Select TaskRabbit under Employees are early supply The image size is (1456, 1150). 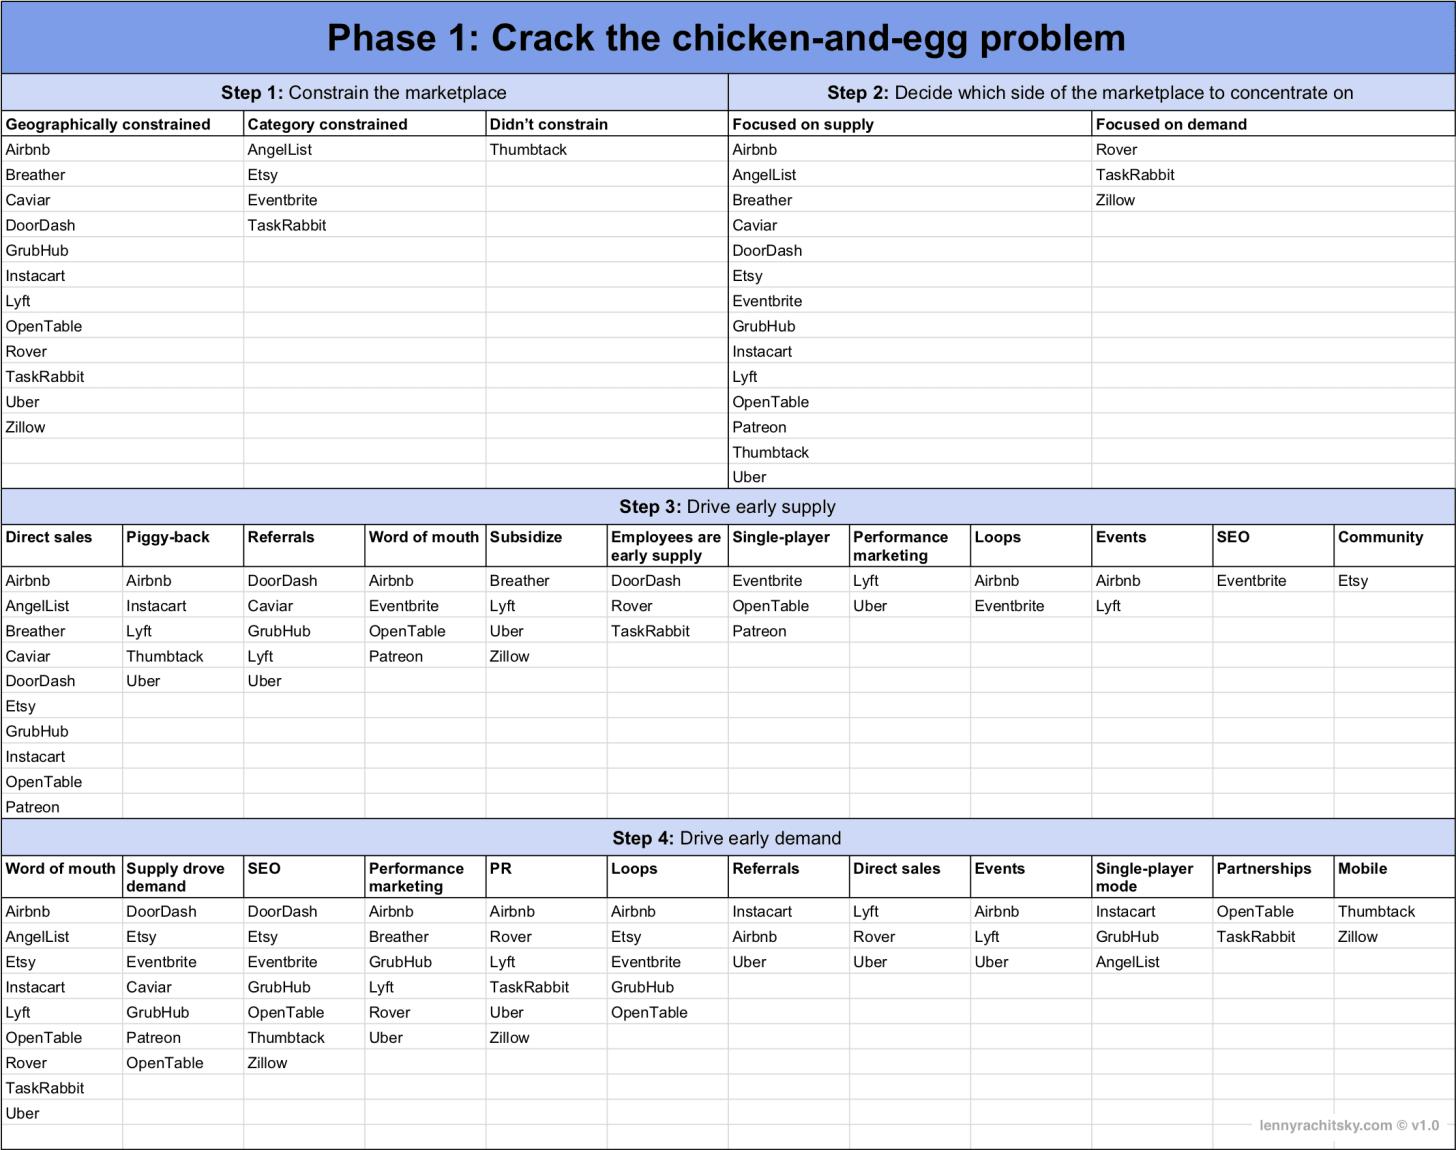coord(650,631)
